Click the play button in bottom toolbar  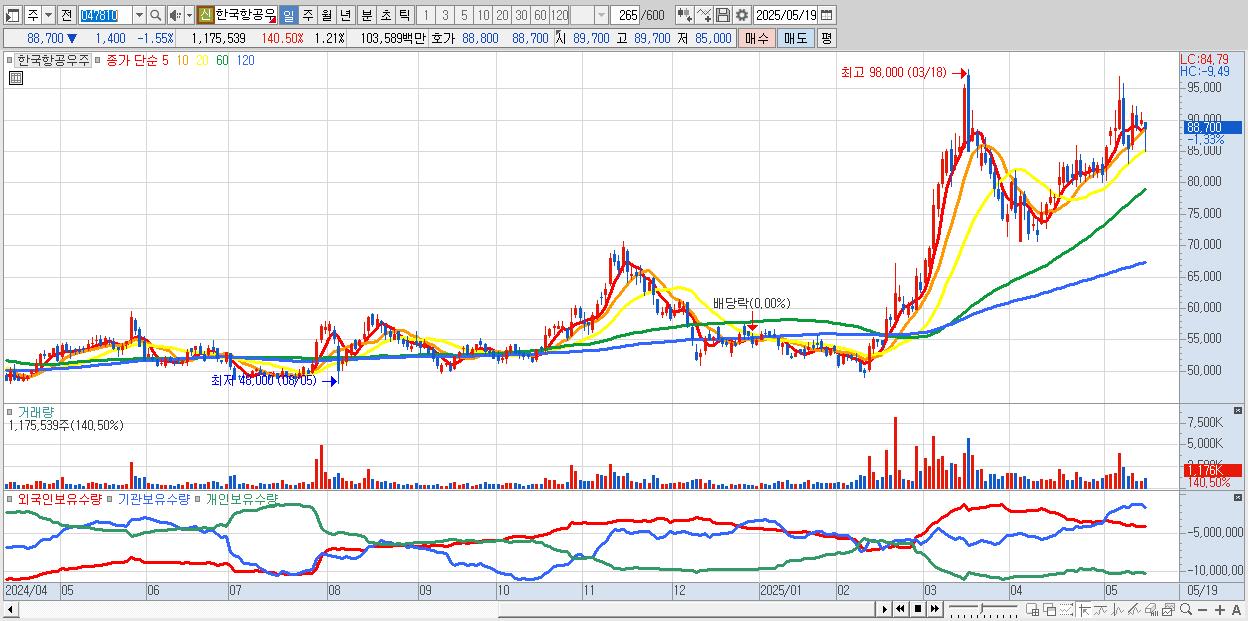tap(885, 609)
